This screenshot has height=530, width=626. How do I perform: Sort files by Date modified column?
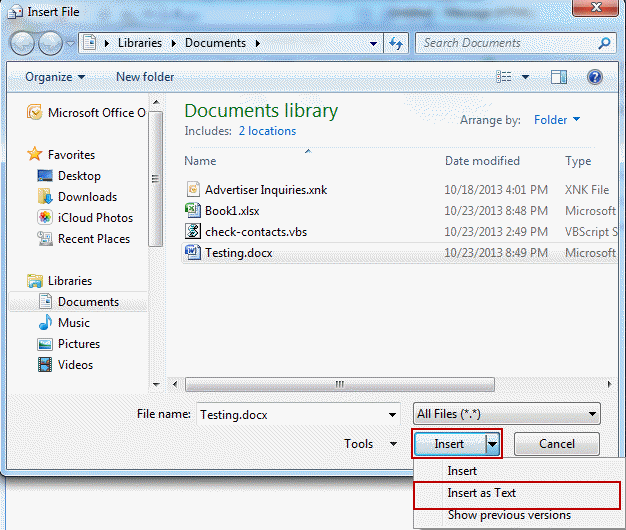coord(482,161)
